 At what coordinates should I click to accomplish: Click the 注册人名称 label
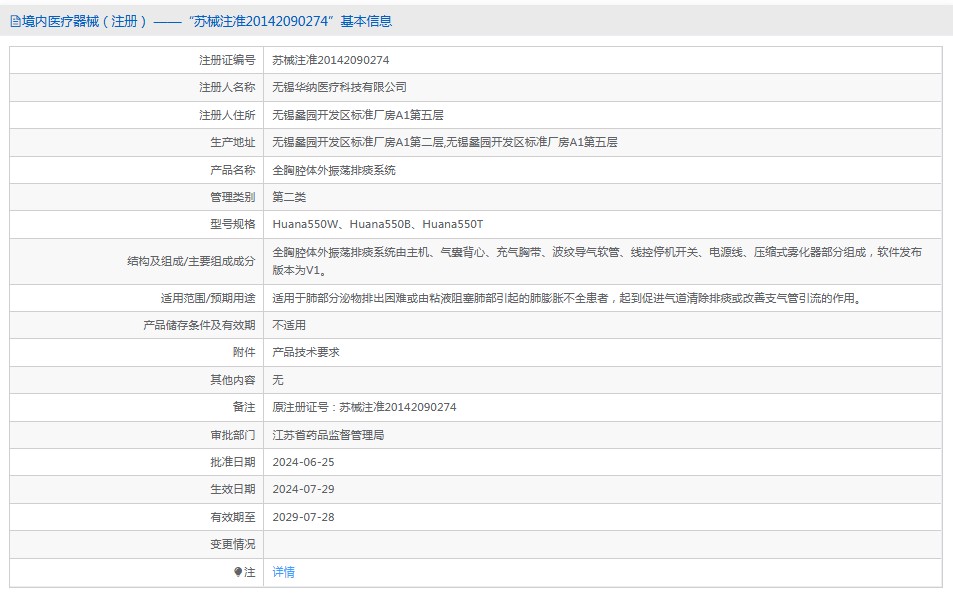pos(227,87)
